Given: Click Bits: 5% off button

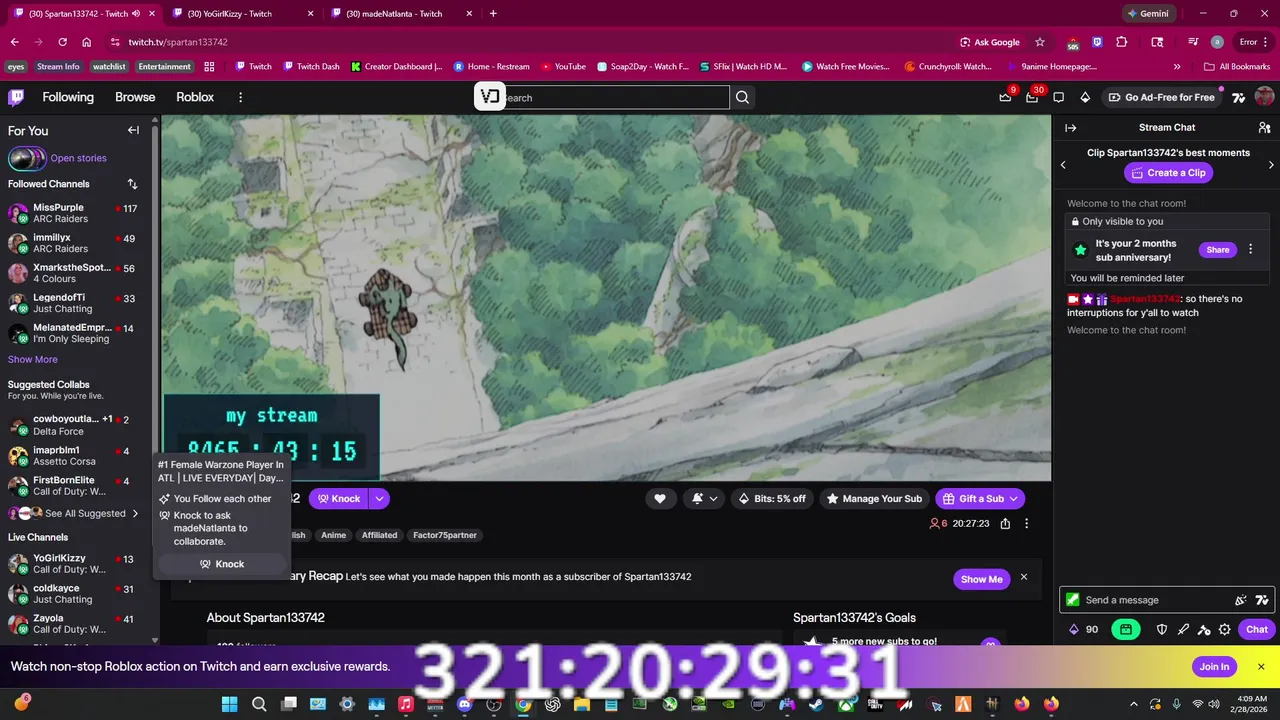Looking at the screenshot, I should click(x=772, y=498).
